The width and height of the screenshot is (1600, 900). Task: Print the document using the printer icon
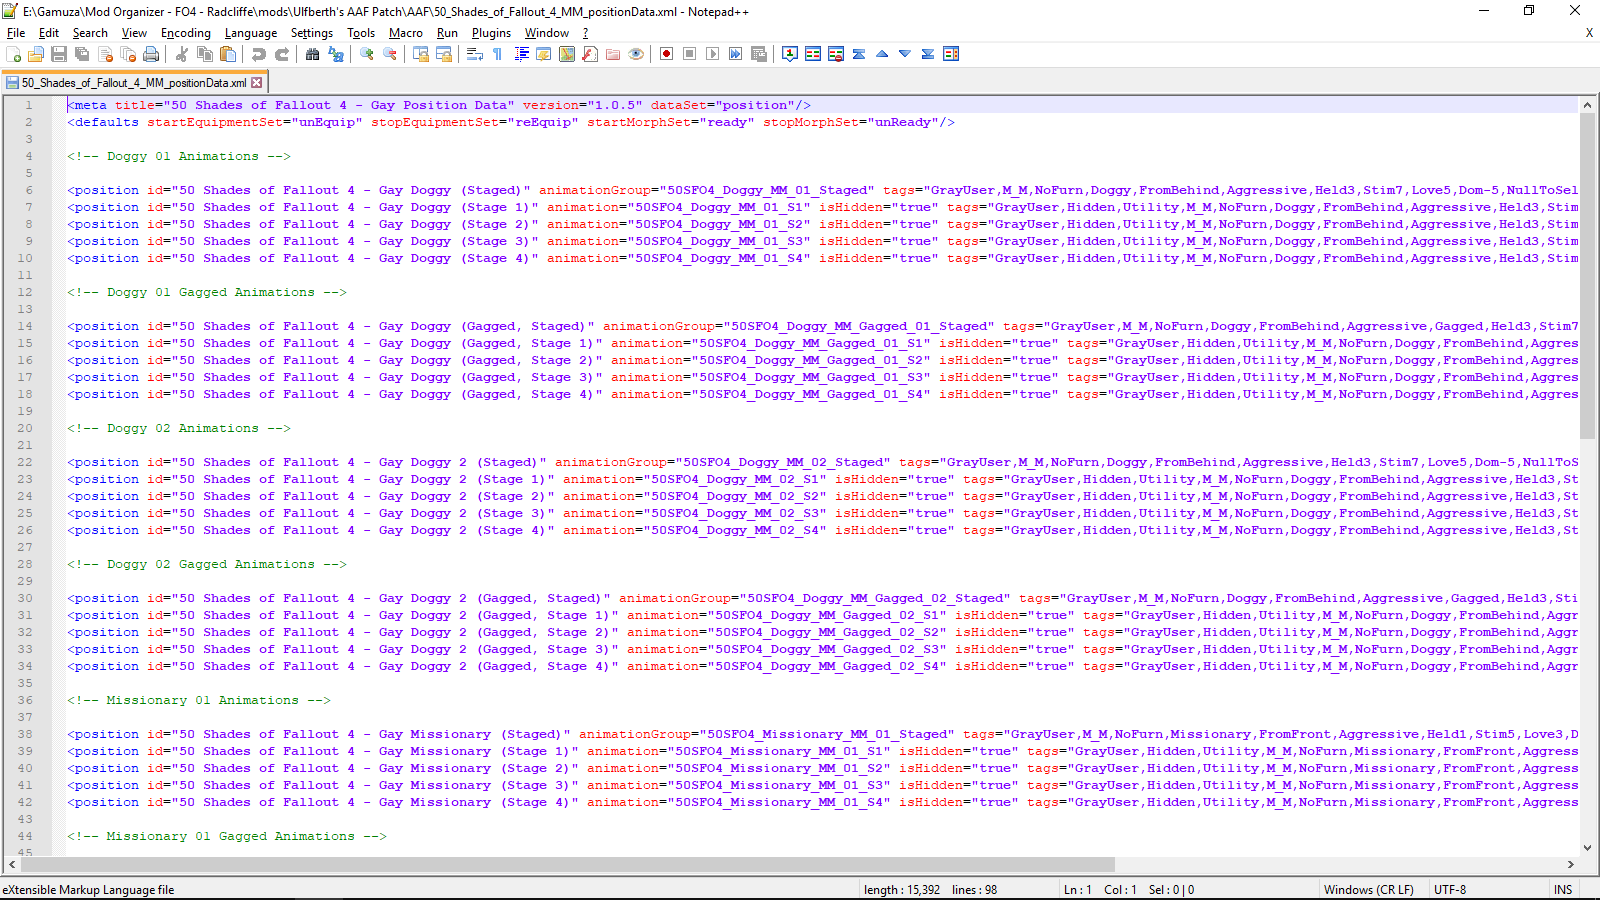pyautogui.click(x=151, y=54)
